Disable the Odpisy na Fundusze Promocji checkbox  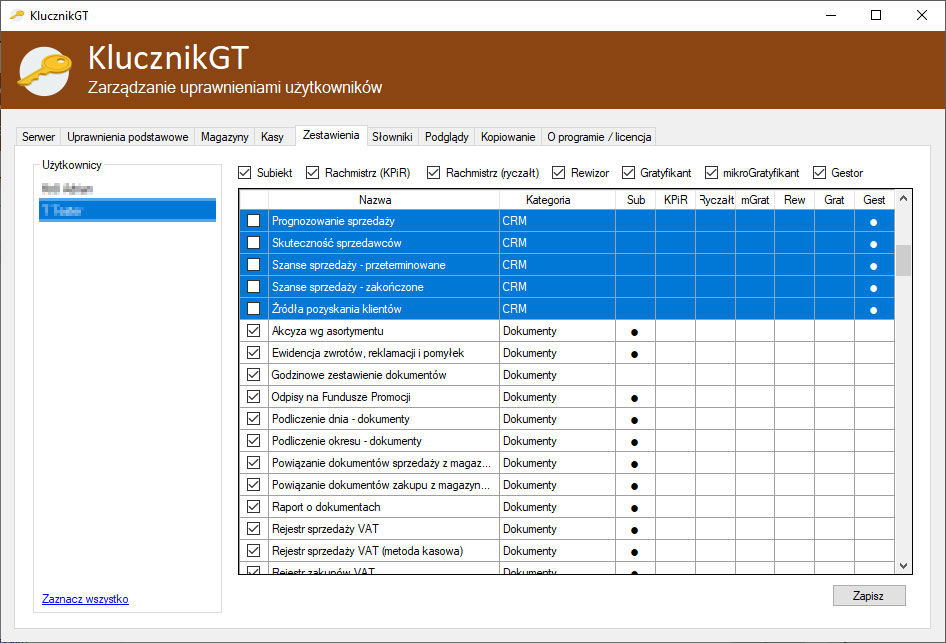tap(253, 397)
